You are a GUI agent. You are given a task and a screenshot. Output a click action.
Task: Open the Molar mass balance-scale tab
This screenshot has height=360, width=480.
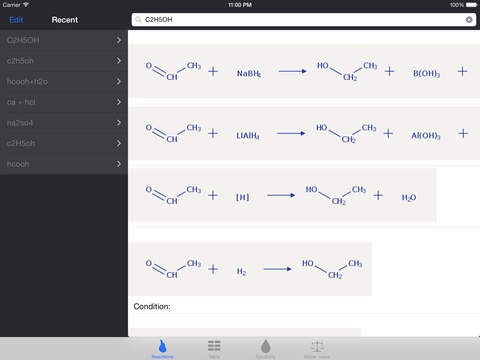317,348
